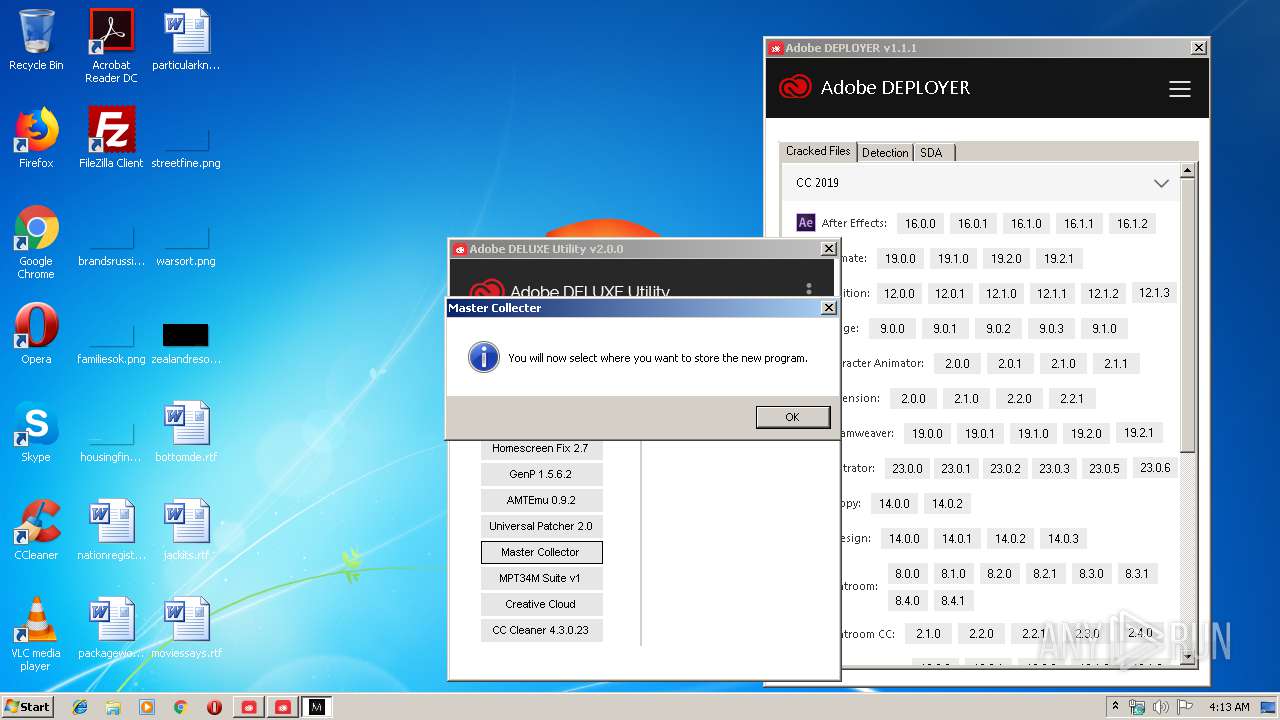This screenshot has width=1280, height=720.
Task: Click OK in the Master Collecter dialog
Action: (792, 417)
